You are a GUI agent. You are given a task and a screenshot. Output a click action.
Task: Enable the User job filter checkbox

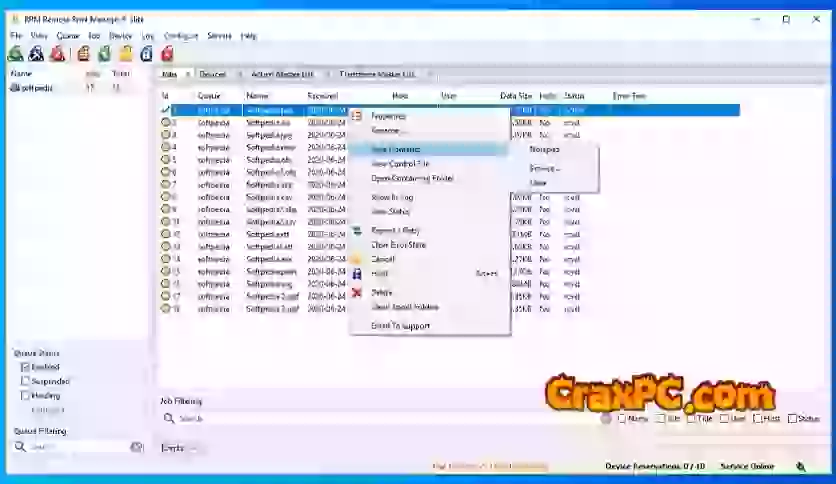(x=724, y=418)
